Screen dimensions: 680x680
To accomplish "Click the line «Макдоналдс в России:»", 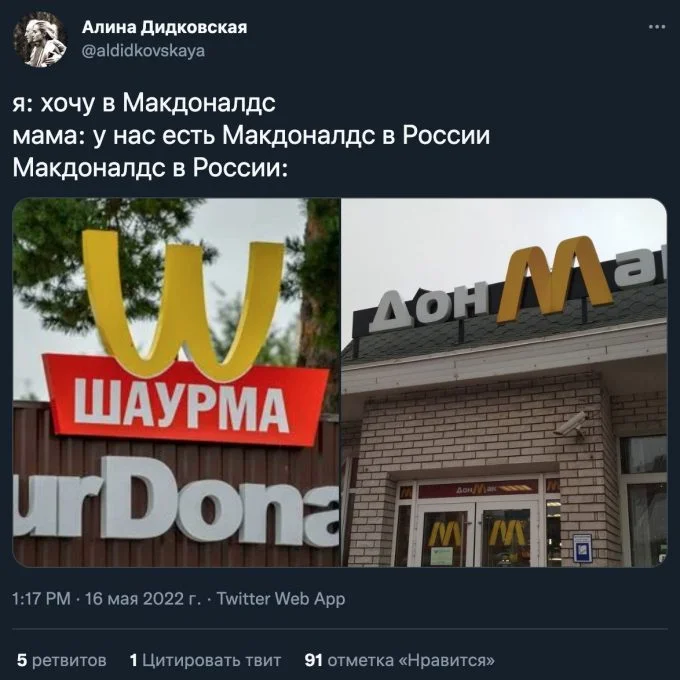I will (x=150, y=168).
